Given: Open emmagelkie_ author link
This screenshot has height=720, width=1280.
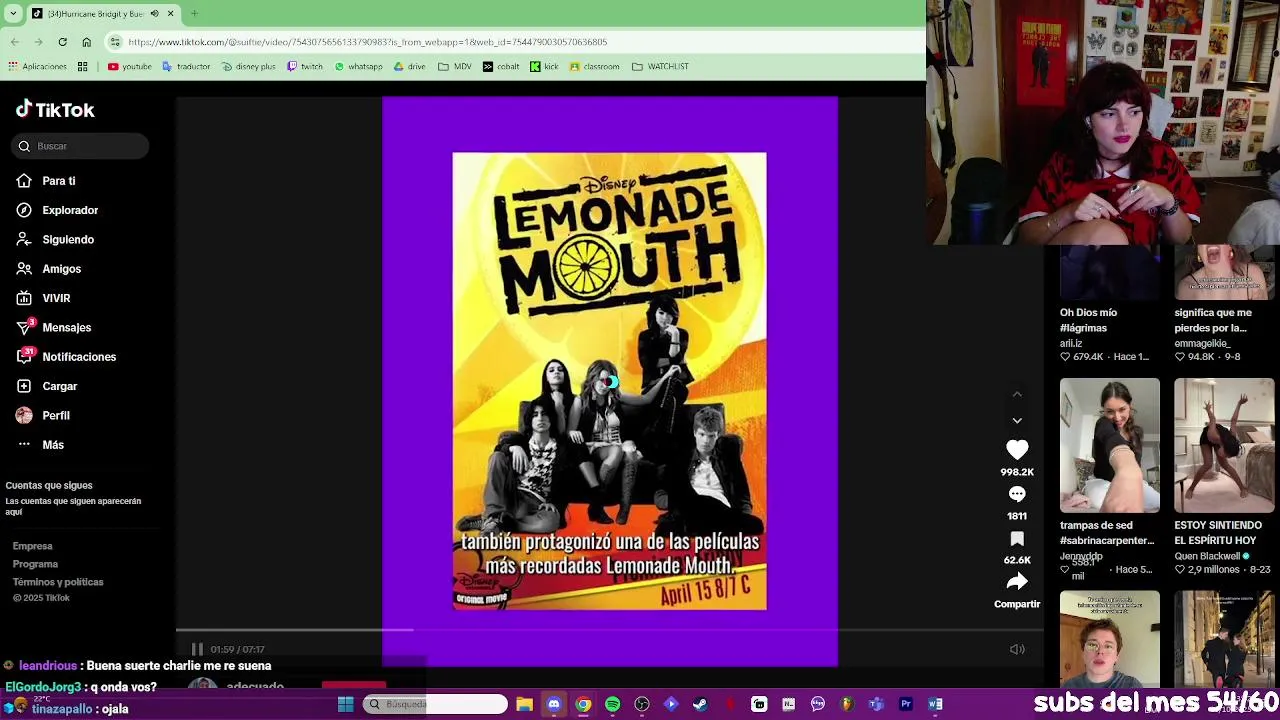Looking at the screenshot, I should tap(1203, 343).
